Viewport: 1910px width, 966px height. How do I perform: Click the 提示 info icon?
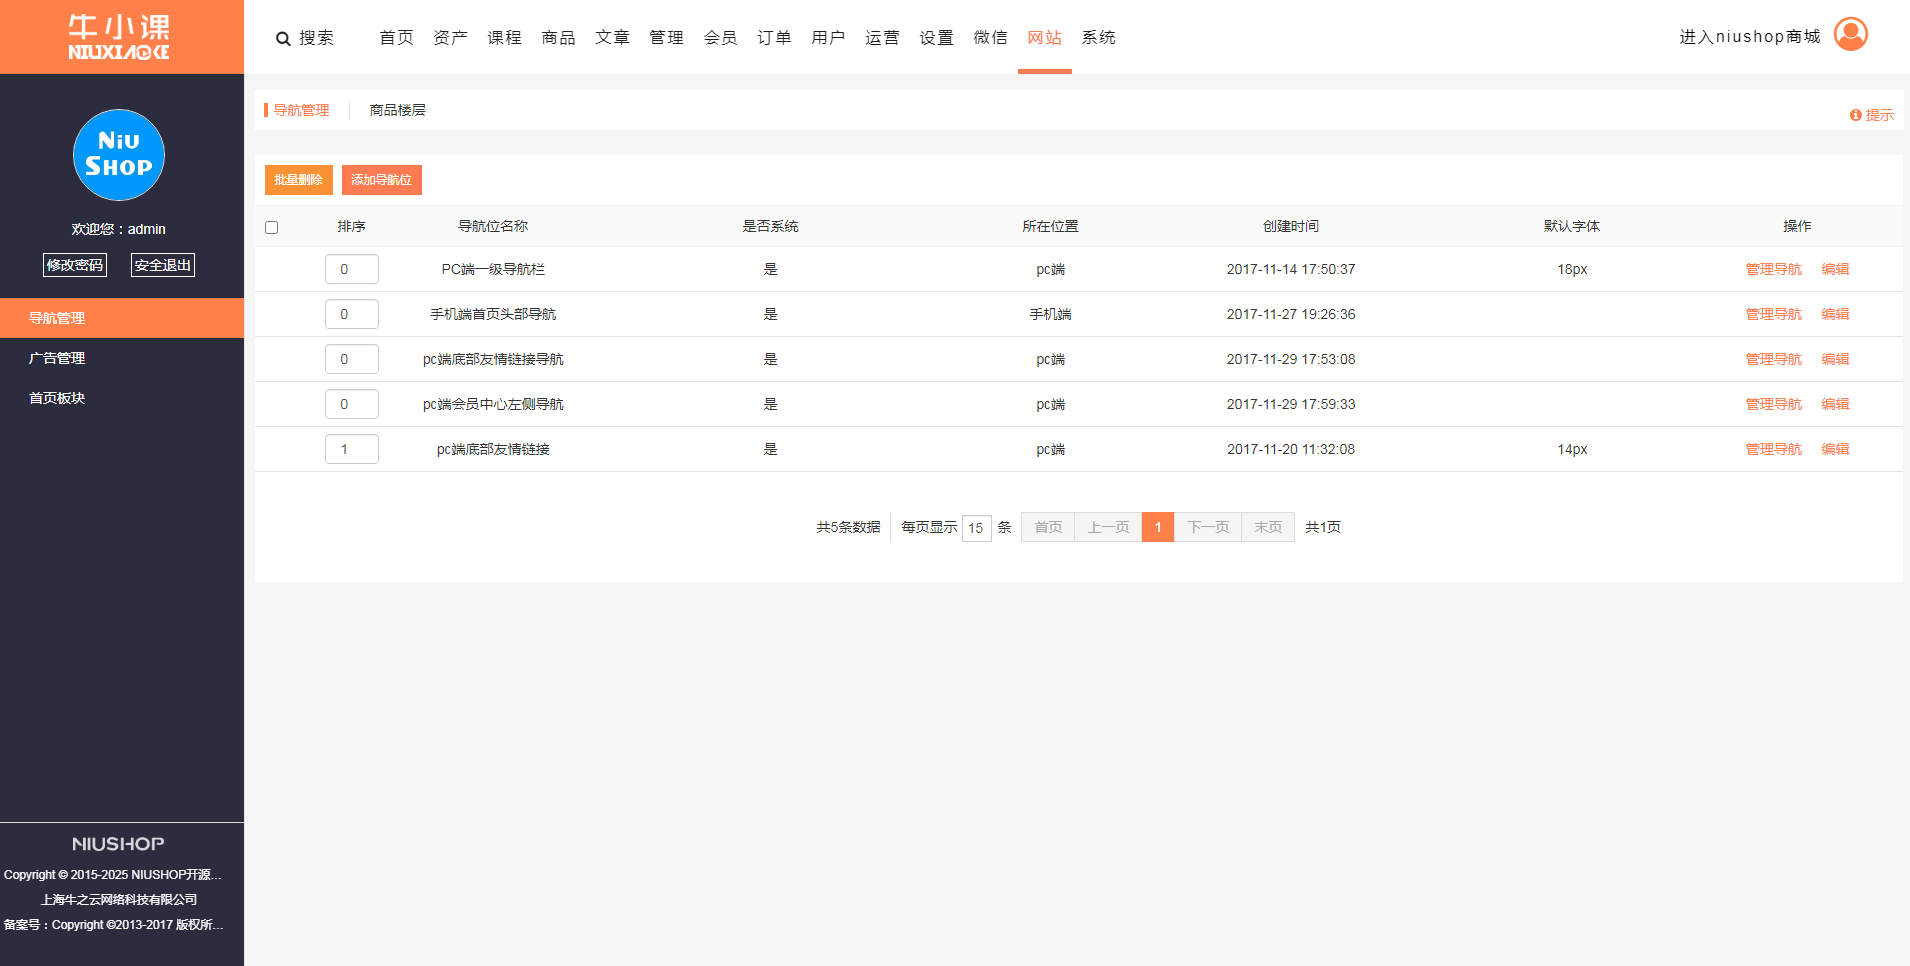[x=1855, y=116]
